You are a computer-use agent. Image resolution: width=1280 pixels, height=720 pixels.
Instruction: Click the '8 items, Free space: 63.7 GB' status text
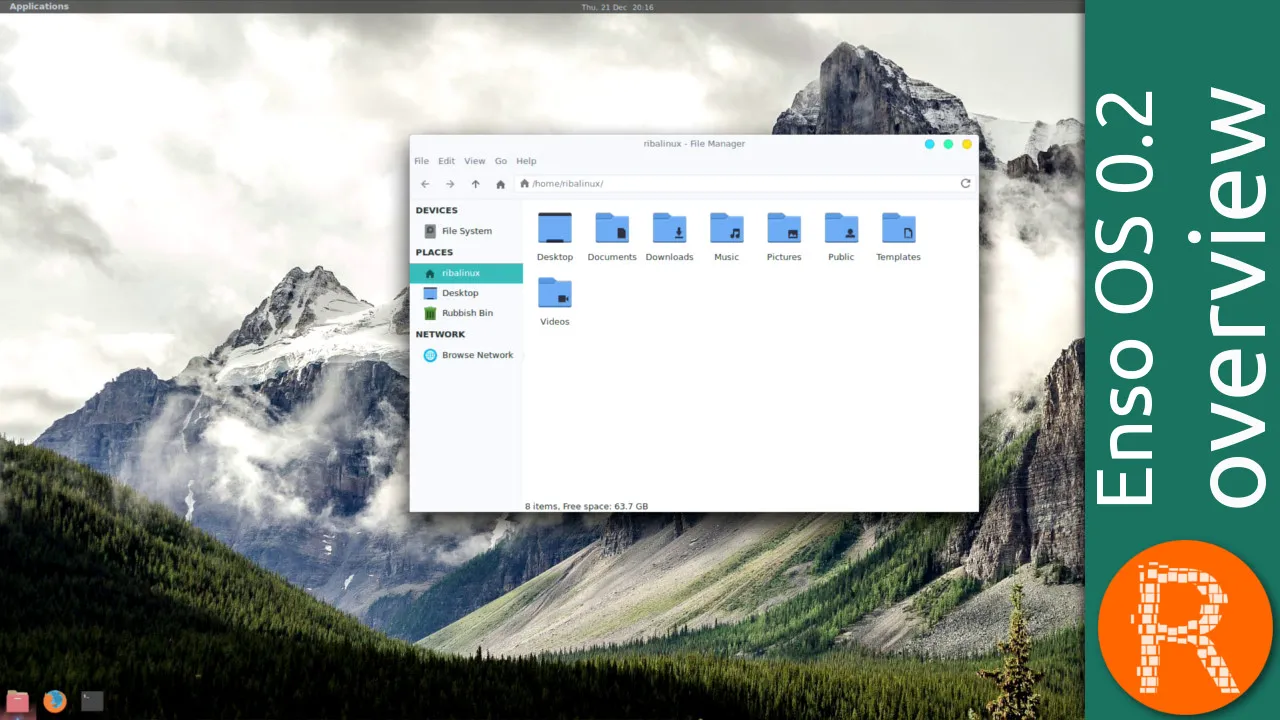pyautogui.click(x=586, y=506)
